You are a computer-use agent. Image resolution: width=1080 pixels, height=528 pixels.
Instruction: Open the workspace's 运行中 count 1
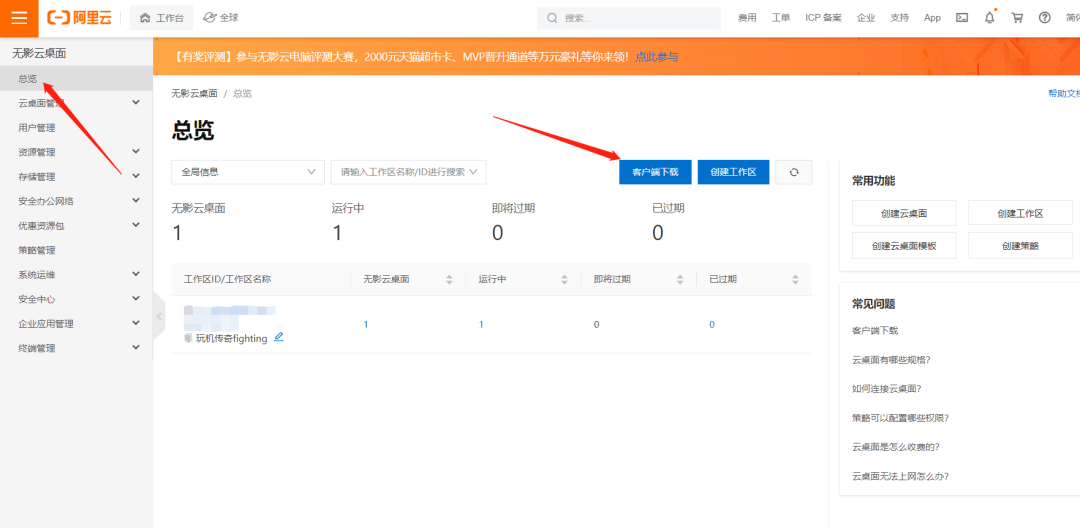coord(481,324)
